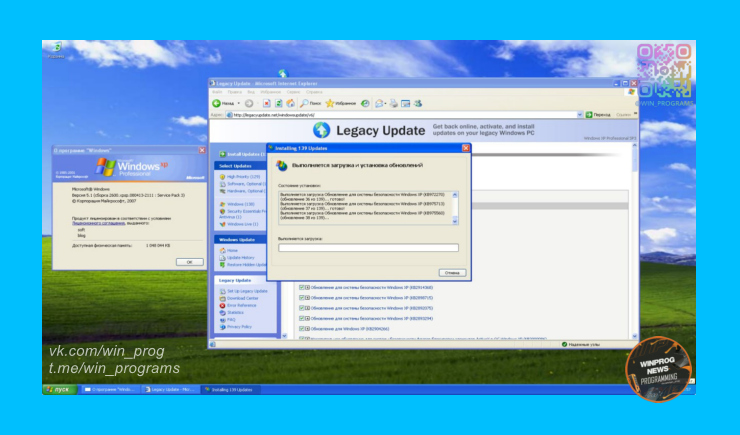Click the Переход go button

coord(598,115)
